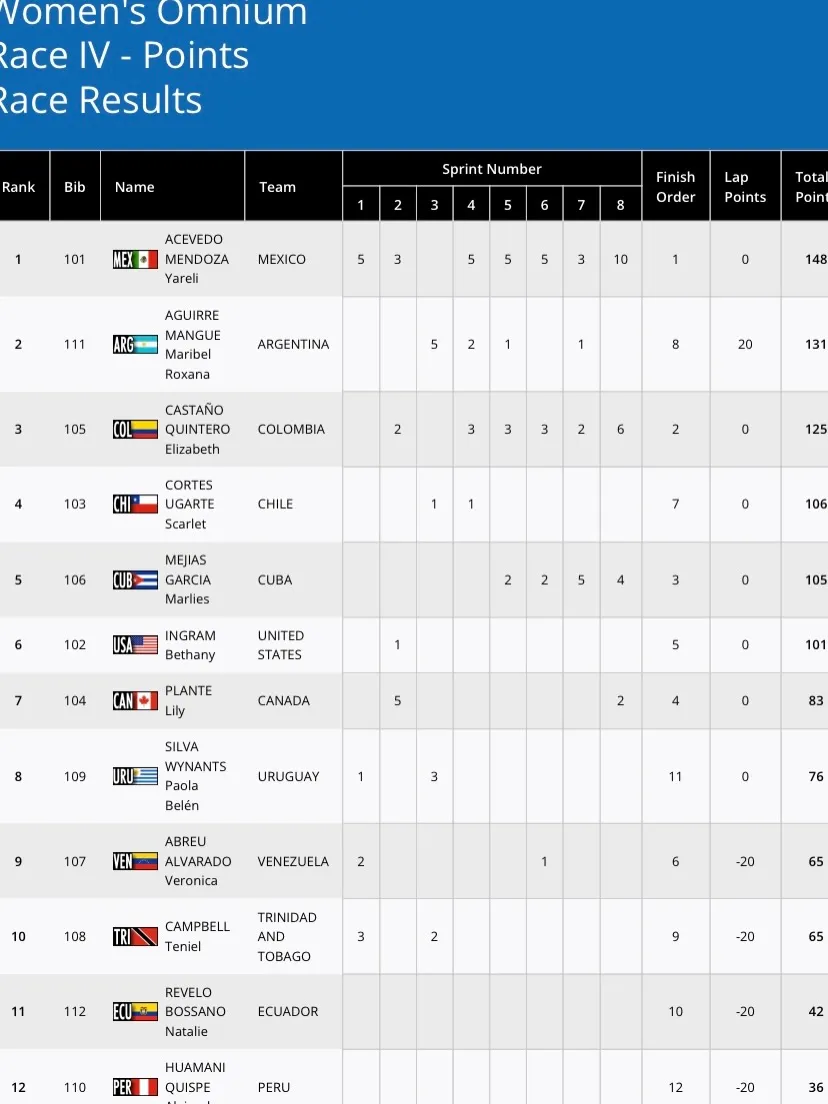Click the Argentina flag icon
The height and width of the screenshot is (1104, 828).
[135, 345]
